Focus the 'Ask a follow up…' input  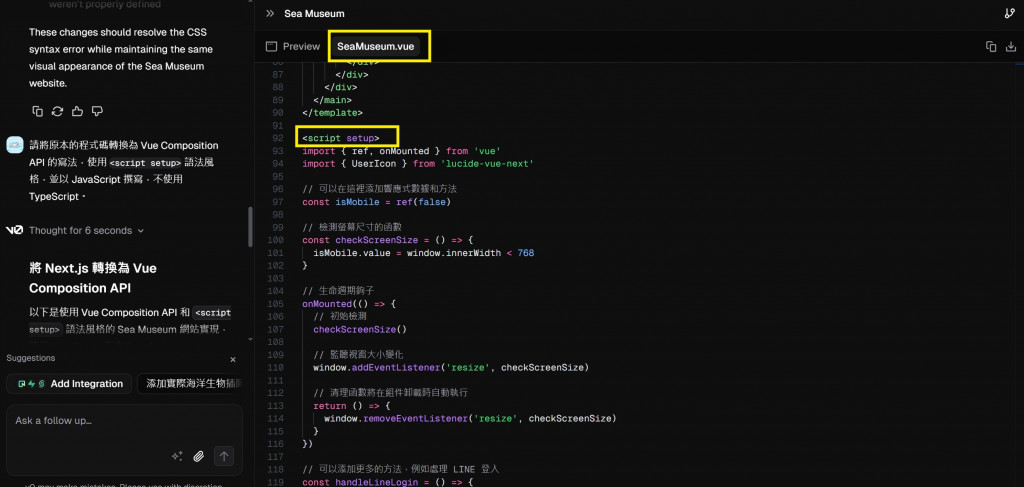pyautogui.click(x=124, y=421)
